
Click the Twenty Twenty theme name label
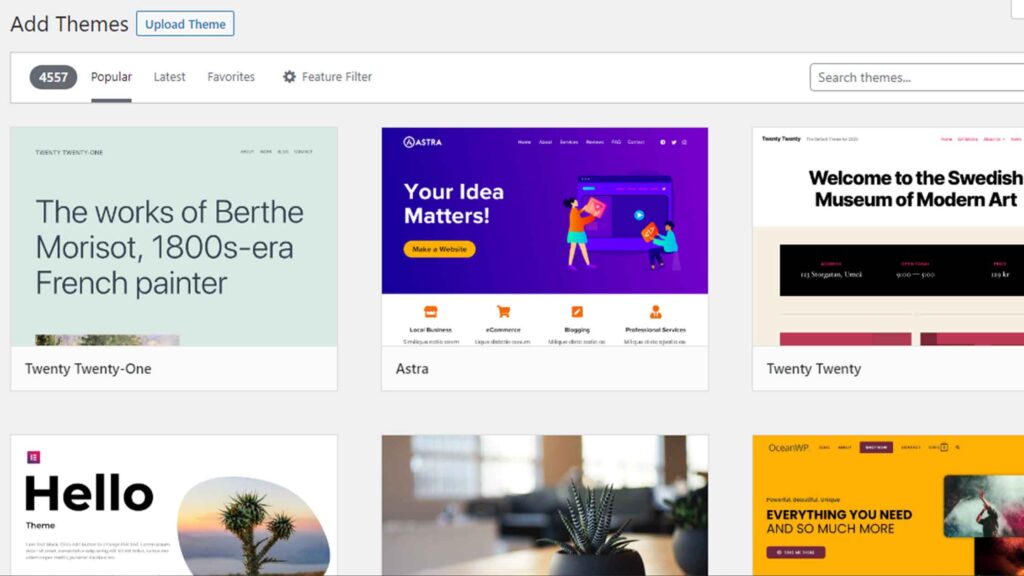814,368
